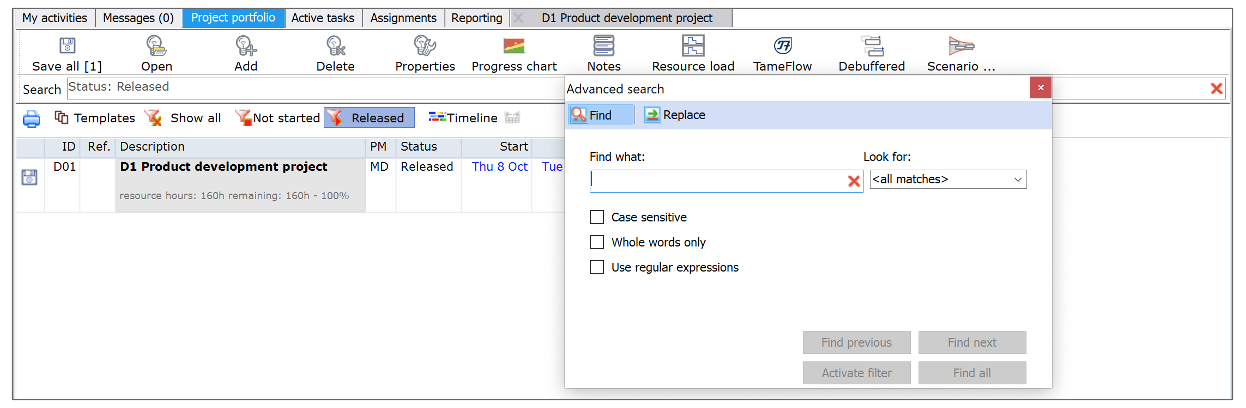Open the Active tasks tab
The image size is (1246, 408).
click(x=323, y=18)
